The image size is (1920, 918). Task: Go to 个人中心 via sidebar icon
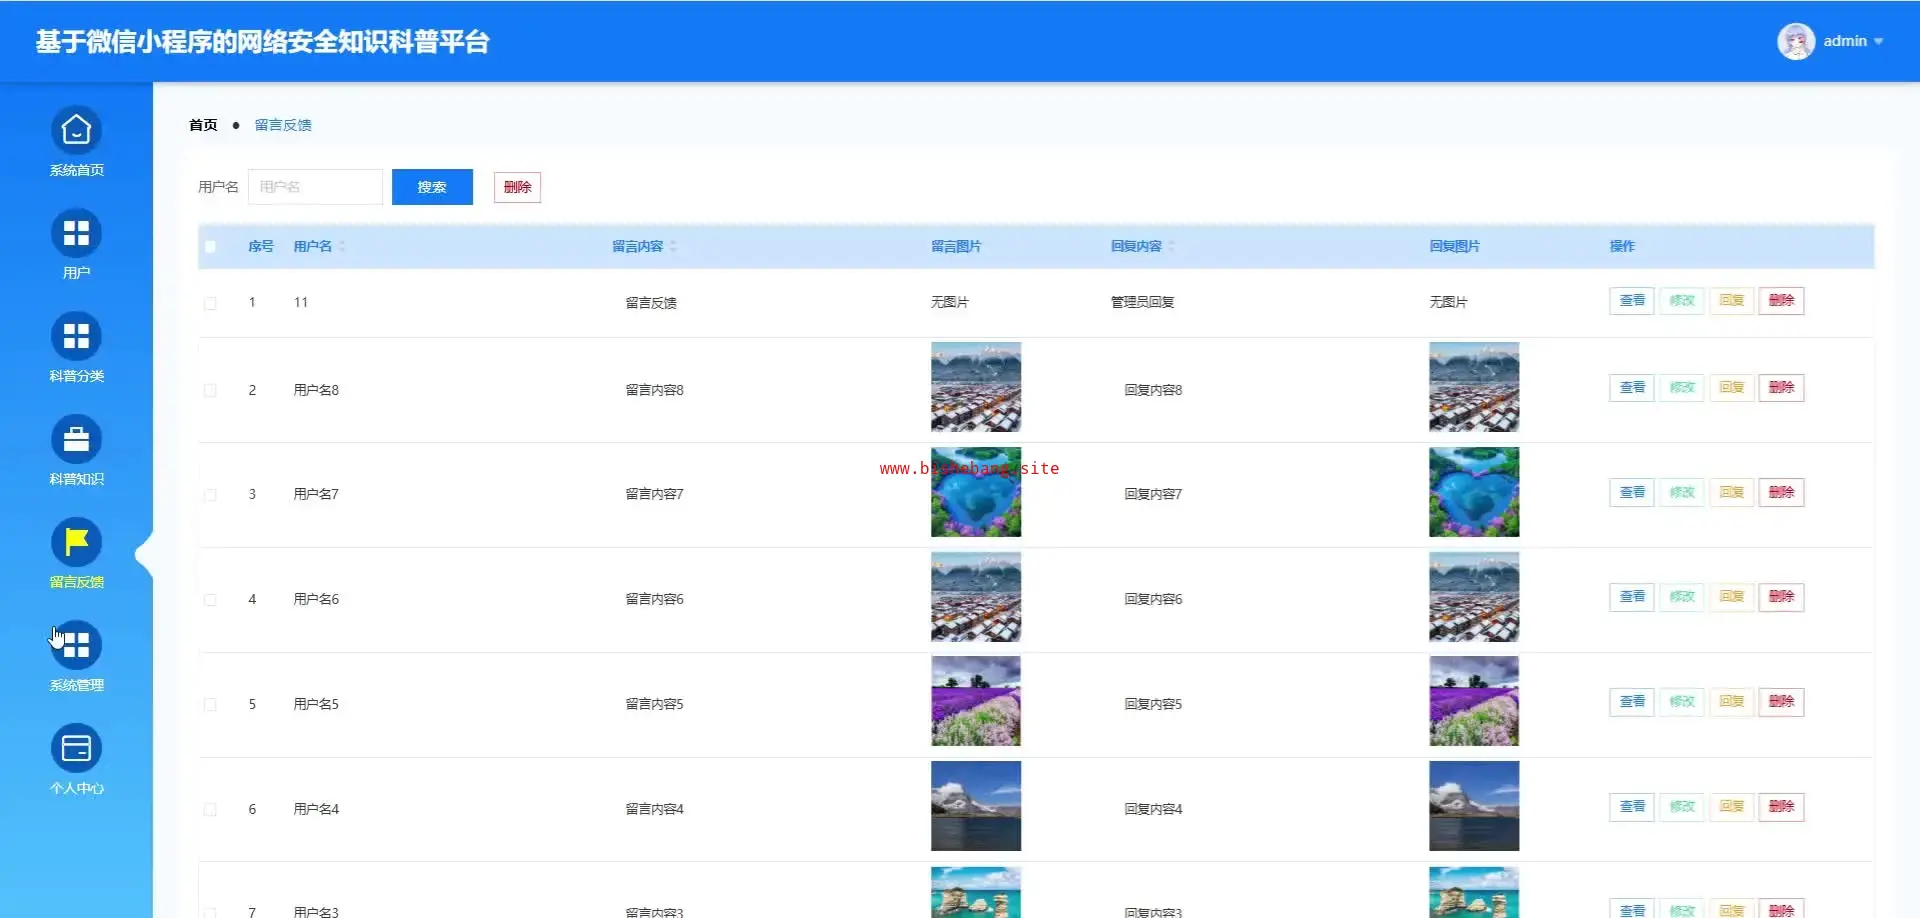click(76, 749)
